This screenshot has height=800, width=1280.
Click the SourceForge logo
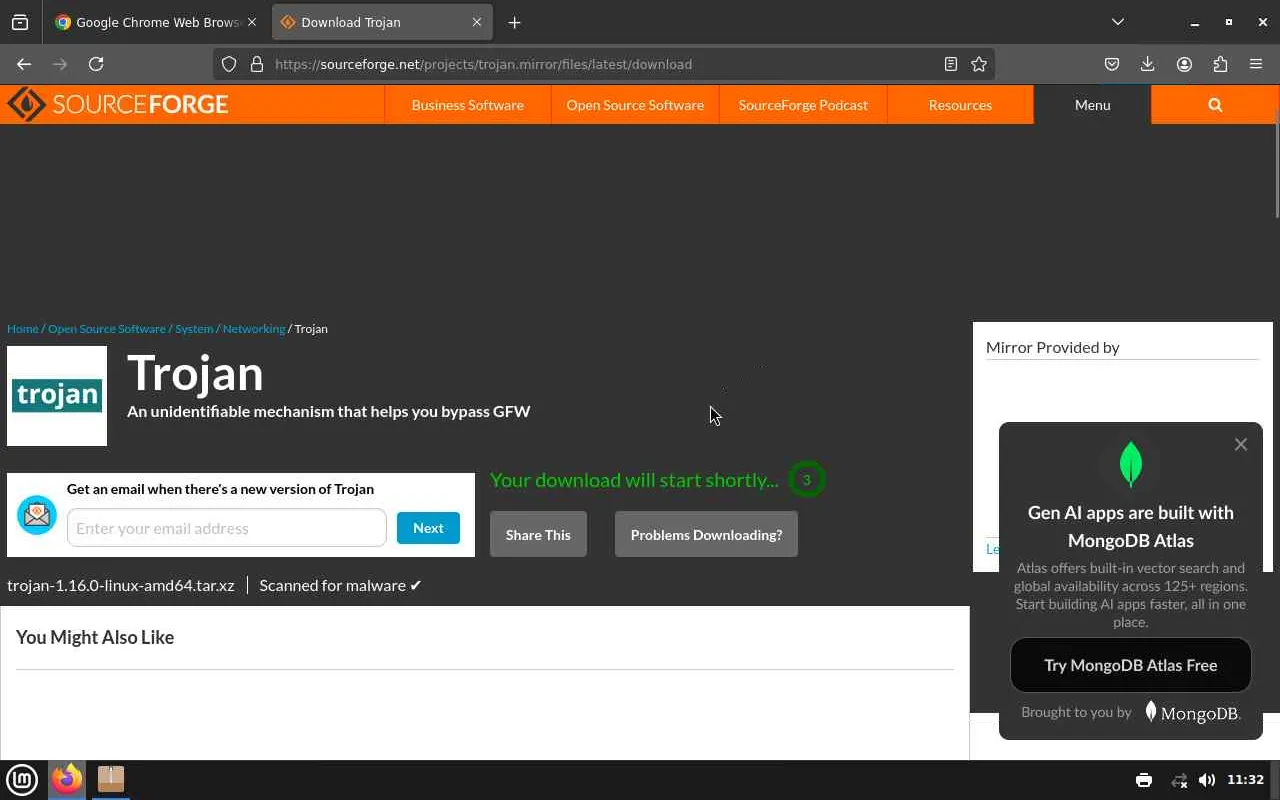click(x=118, y=104)
